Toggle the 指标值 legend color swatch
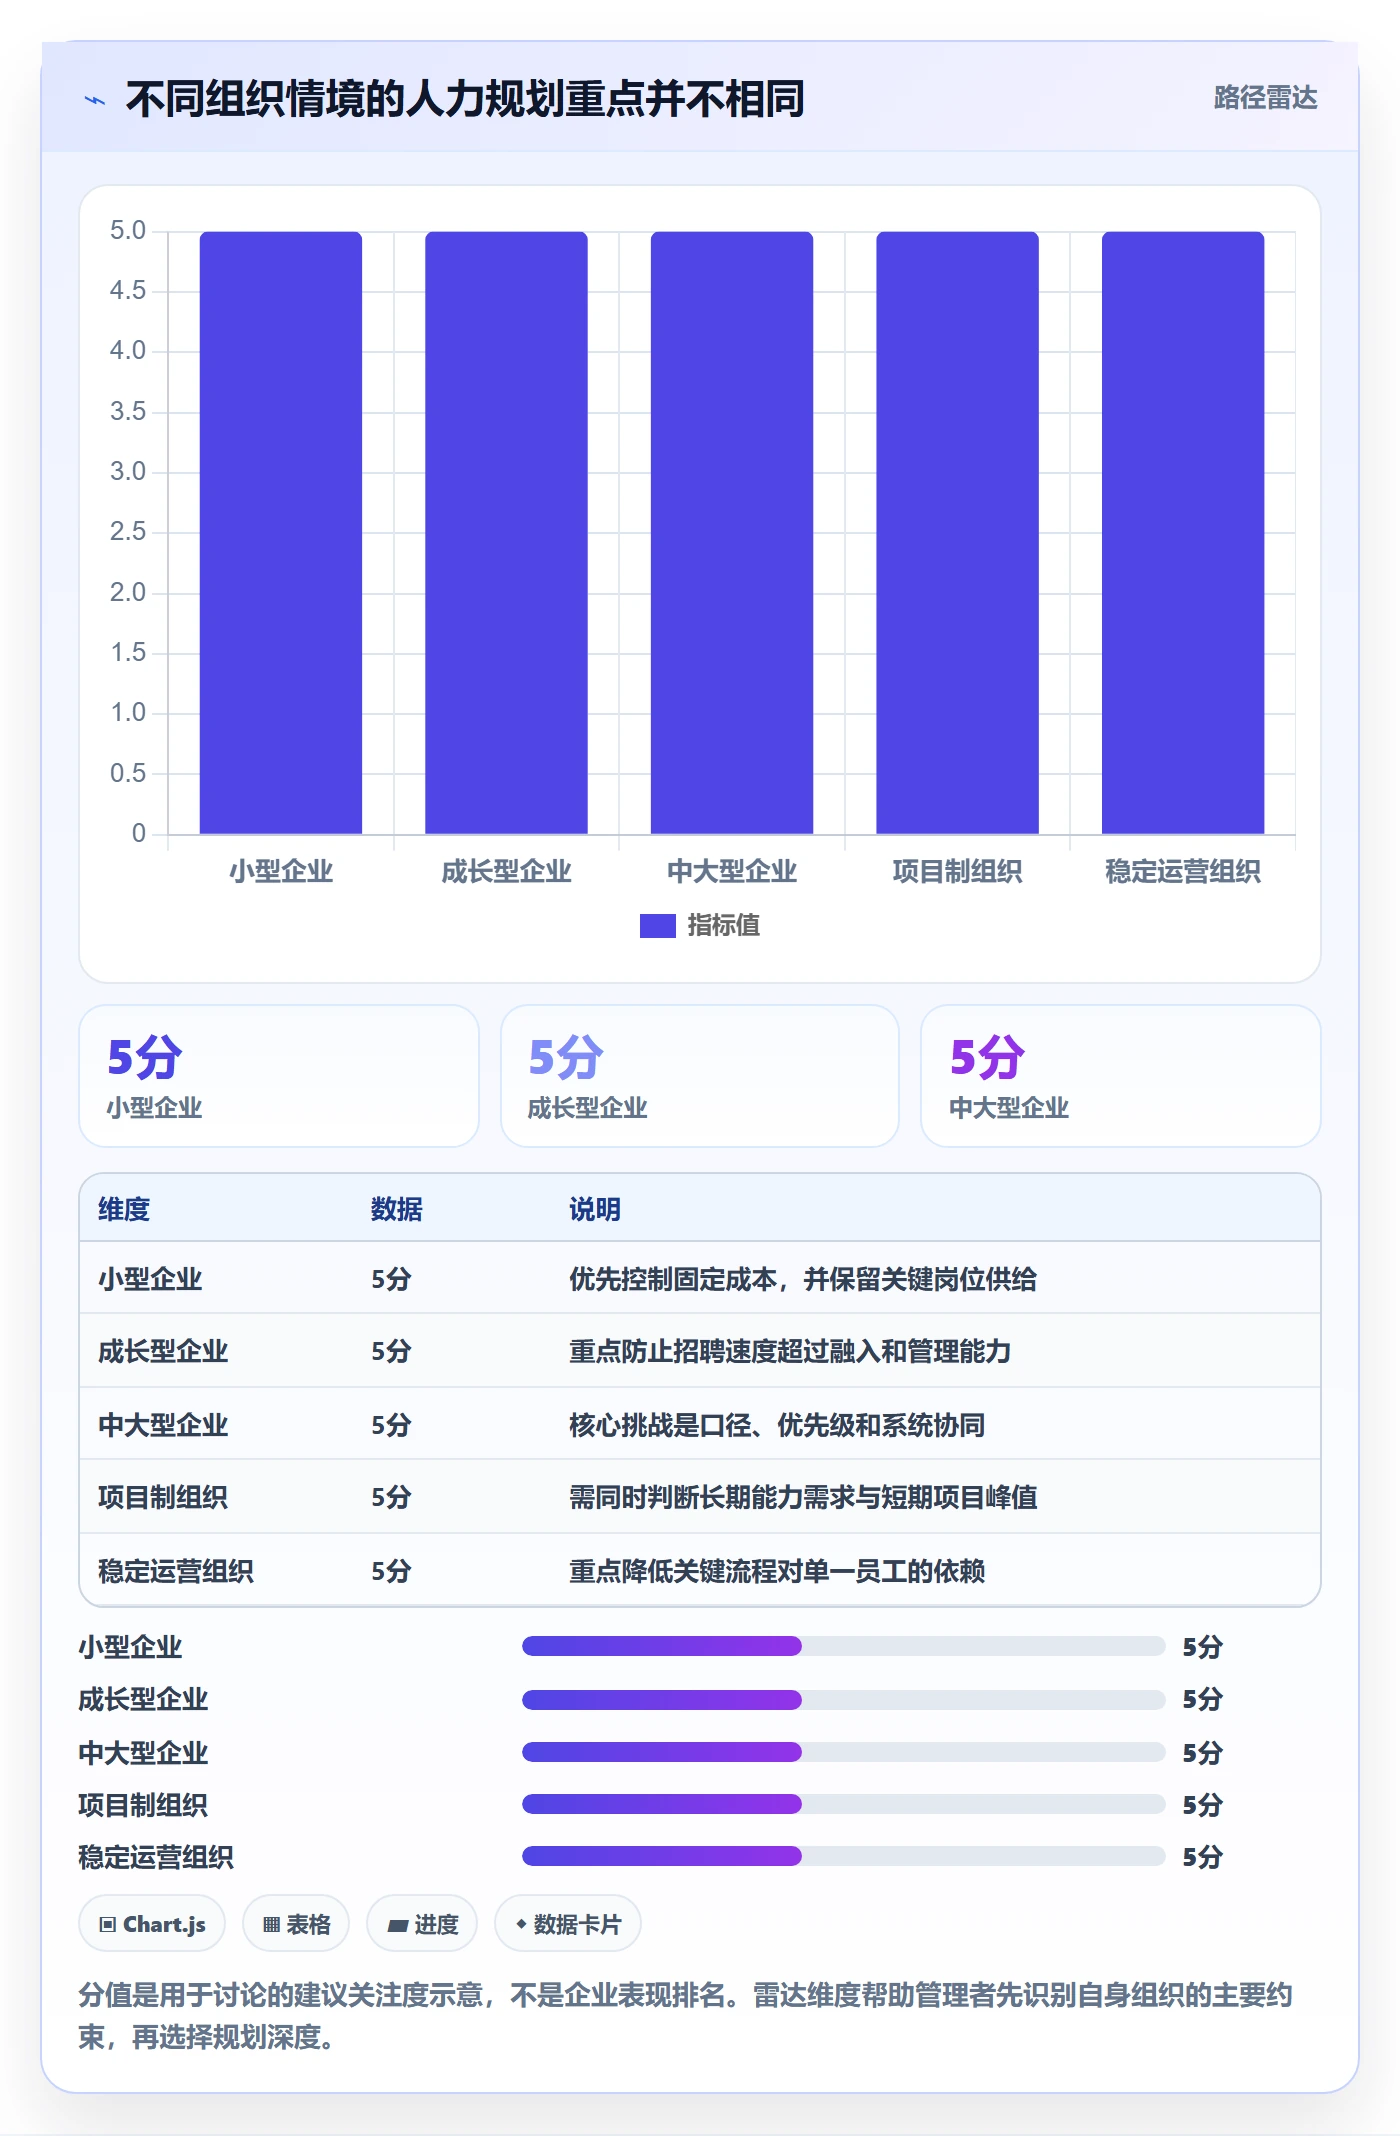The image size is (1400, 2136). pos(657,926)
